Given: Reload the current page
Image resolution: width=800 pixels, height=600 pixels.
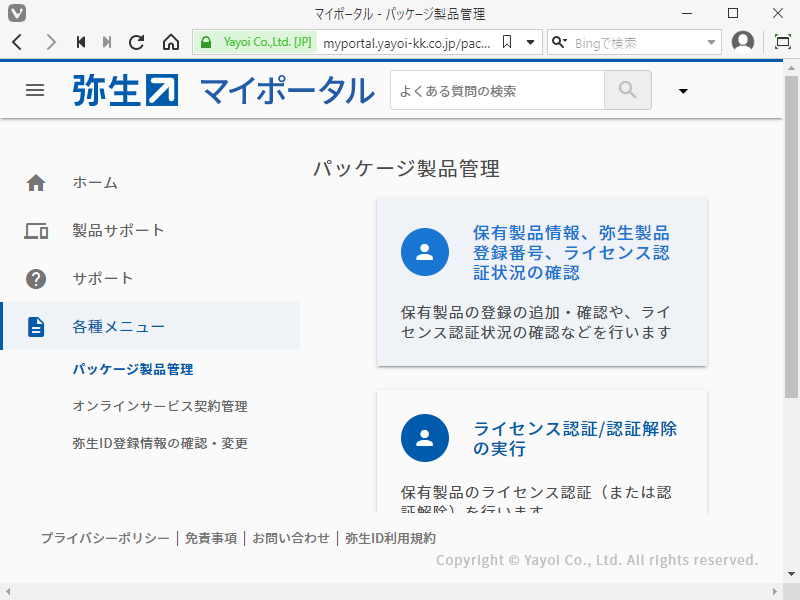Looking at the screenshot, I should point(136,42).
